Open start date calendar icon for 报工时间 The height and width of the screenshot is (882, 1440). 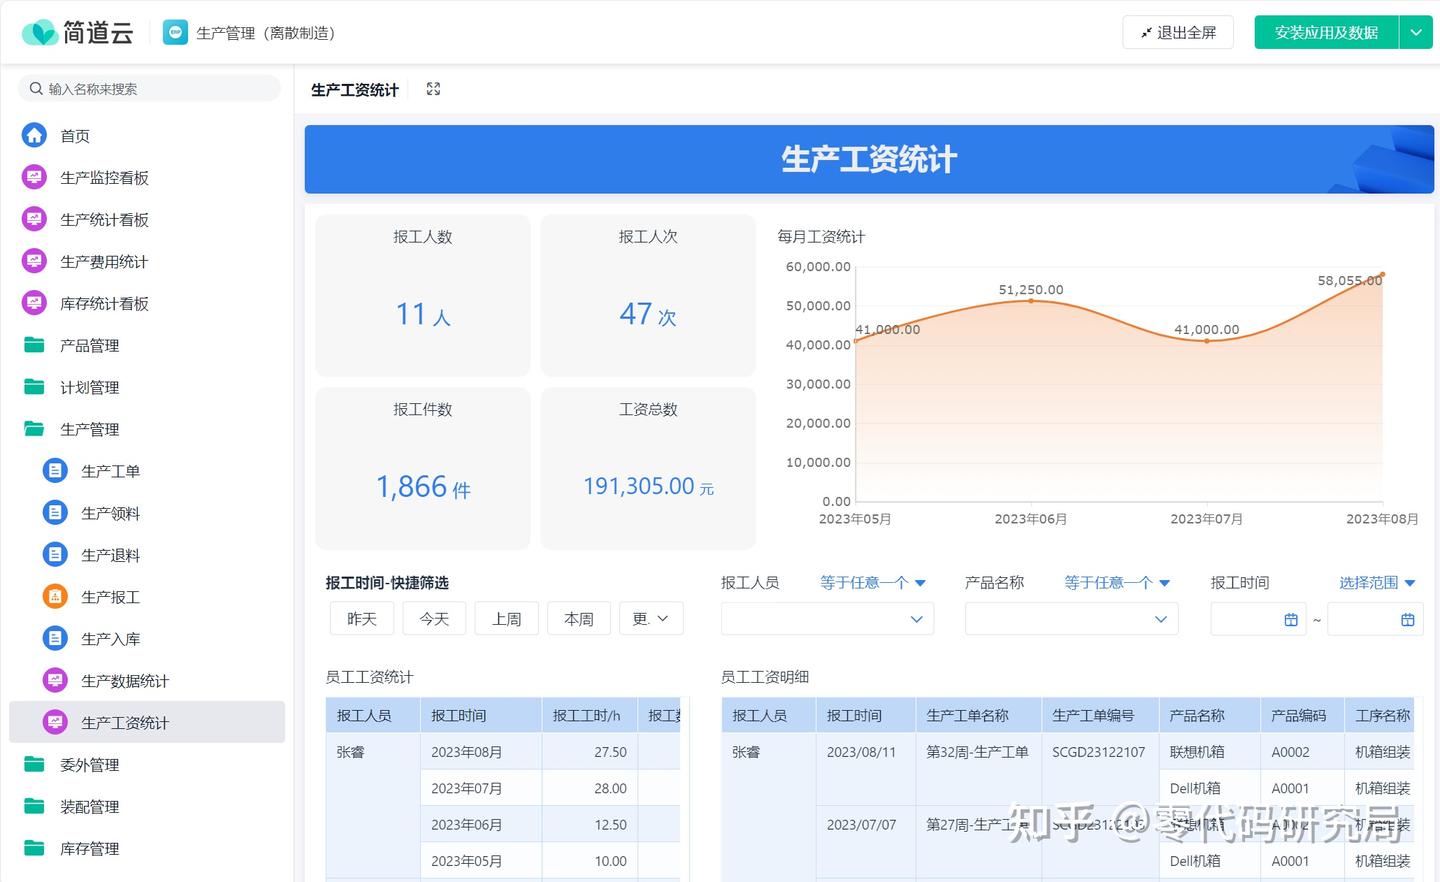tap(1291, 620)
